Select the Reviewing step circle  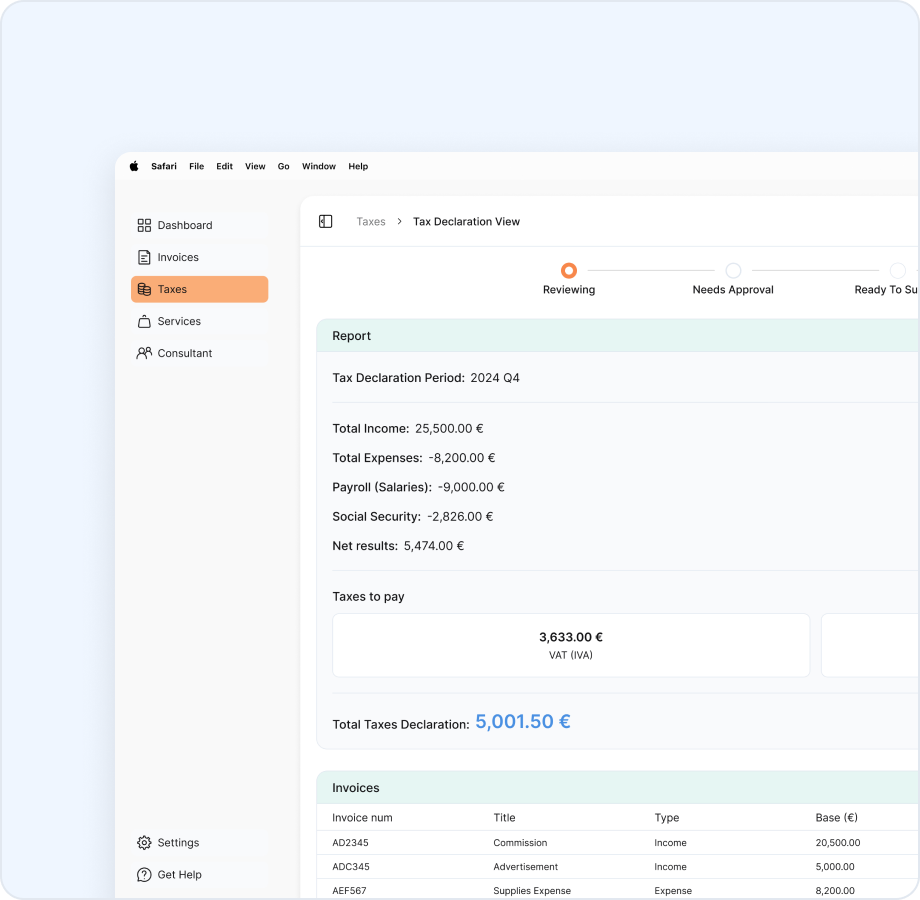coord(569,271)
